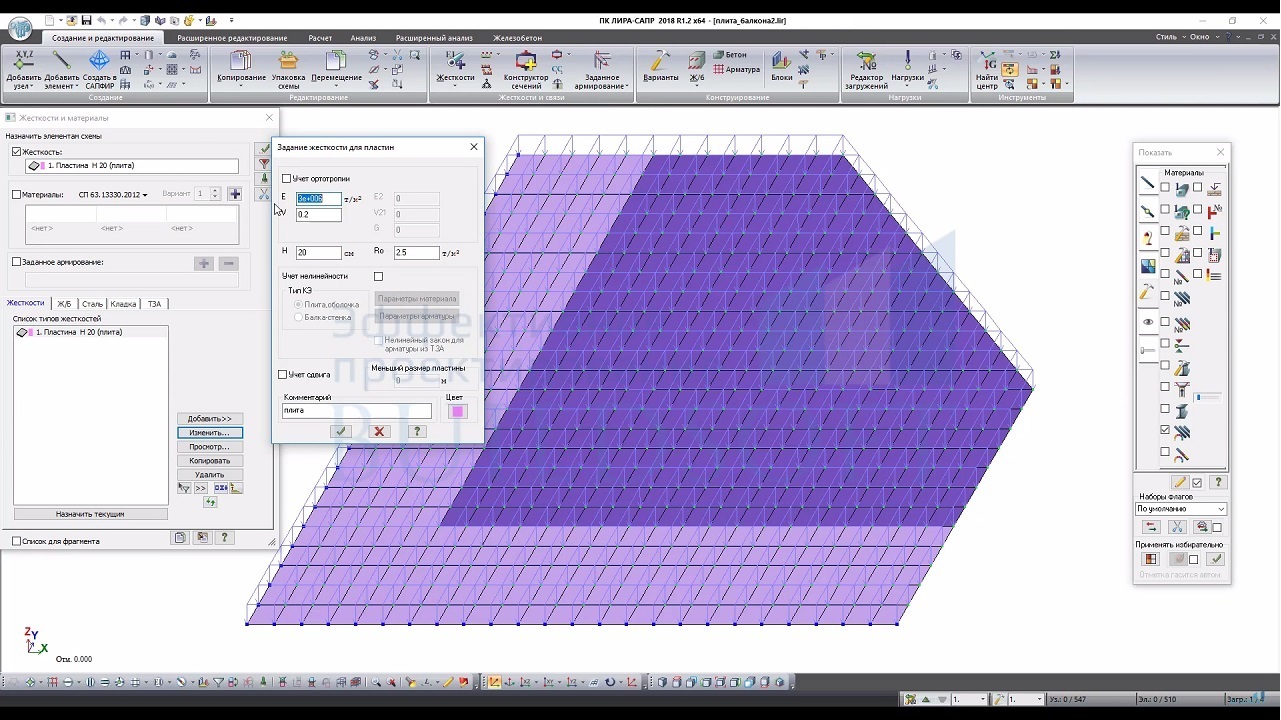Viewport: 1281px width, 720px height.
Task: Enable the Материалы checkbox
Action: click(16, 195)
